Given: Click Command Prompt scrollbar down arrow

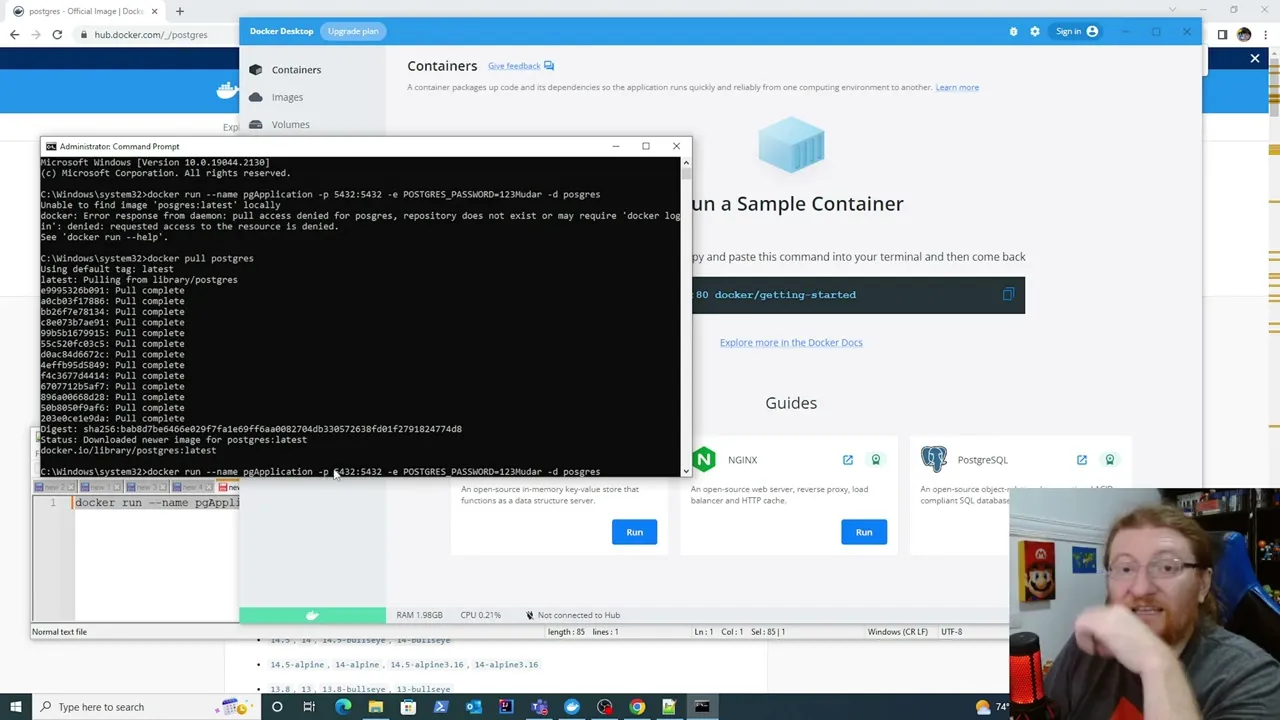Looking at the screenshot, I should [x=686, y=471].
